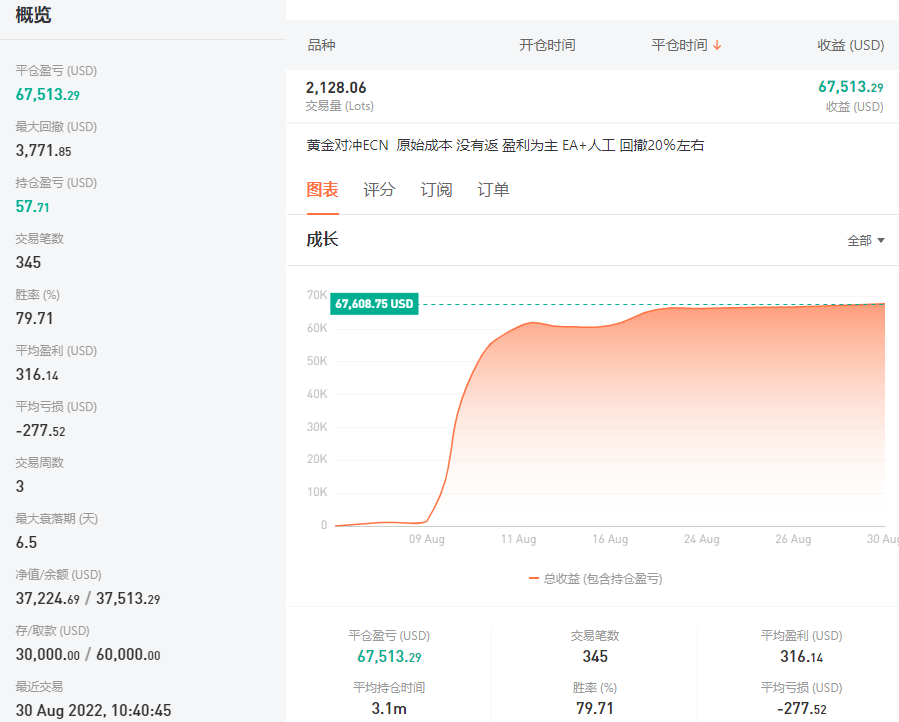This screenshot has width=899, height=722.
Task: Click the 交易周数 value 3
Action: 20,486
